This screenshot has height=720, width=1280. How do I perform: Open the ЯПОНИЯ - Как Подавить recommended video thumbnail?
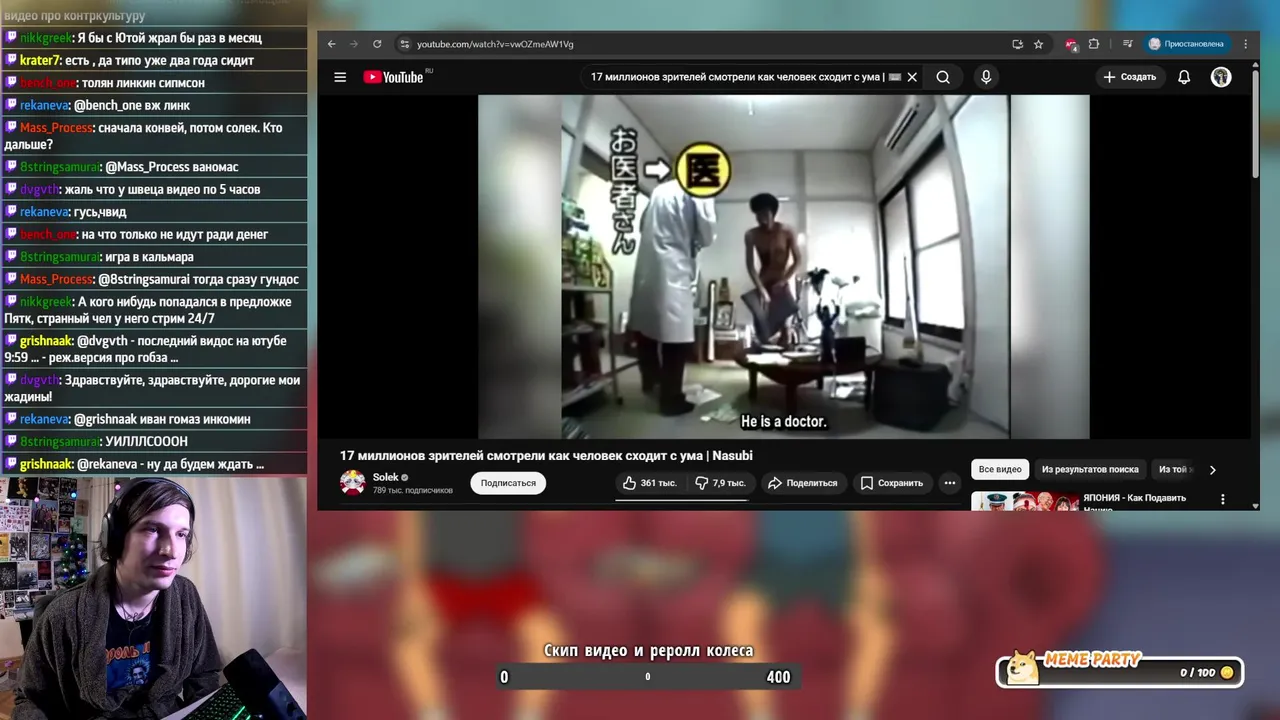[x=1024, y=501]
